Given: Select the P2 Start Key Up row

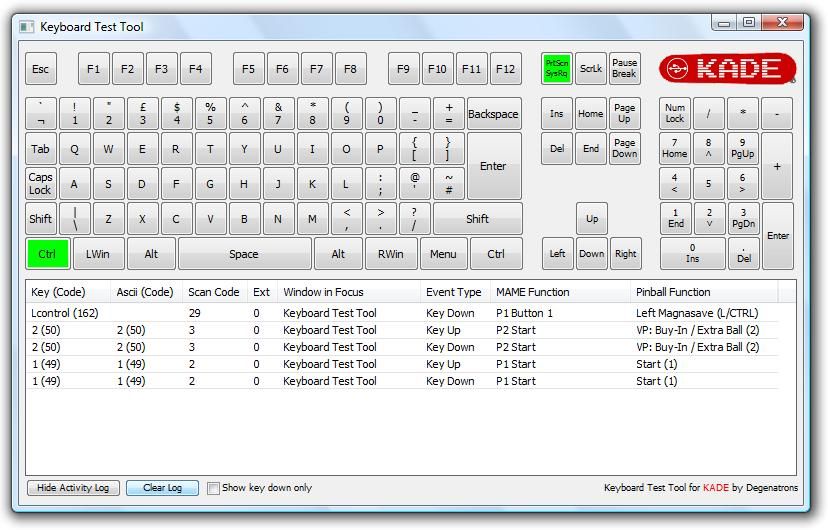Looking at the screenshot, I should tap(402, 330).
